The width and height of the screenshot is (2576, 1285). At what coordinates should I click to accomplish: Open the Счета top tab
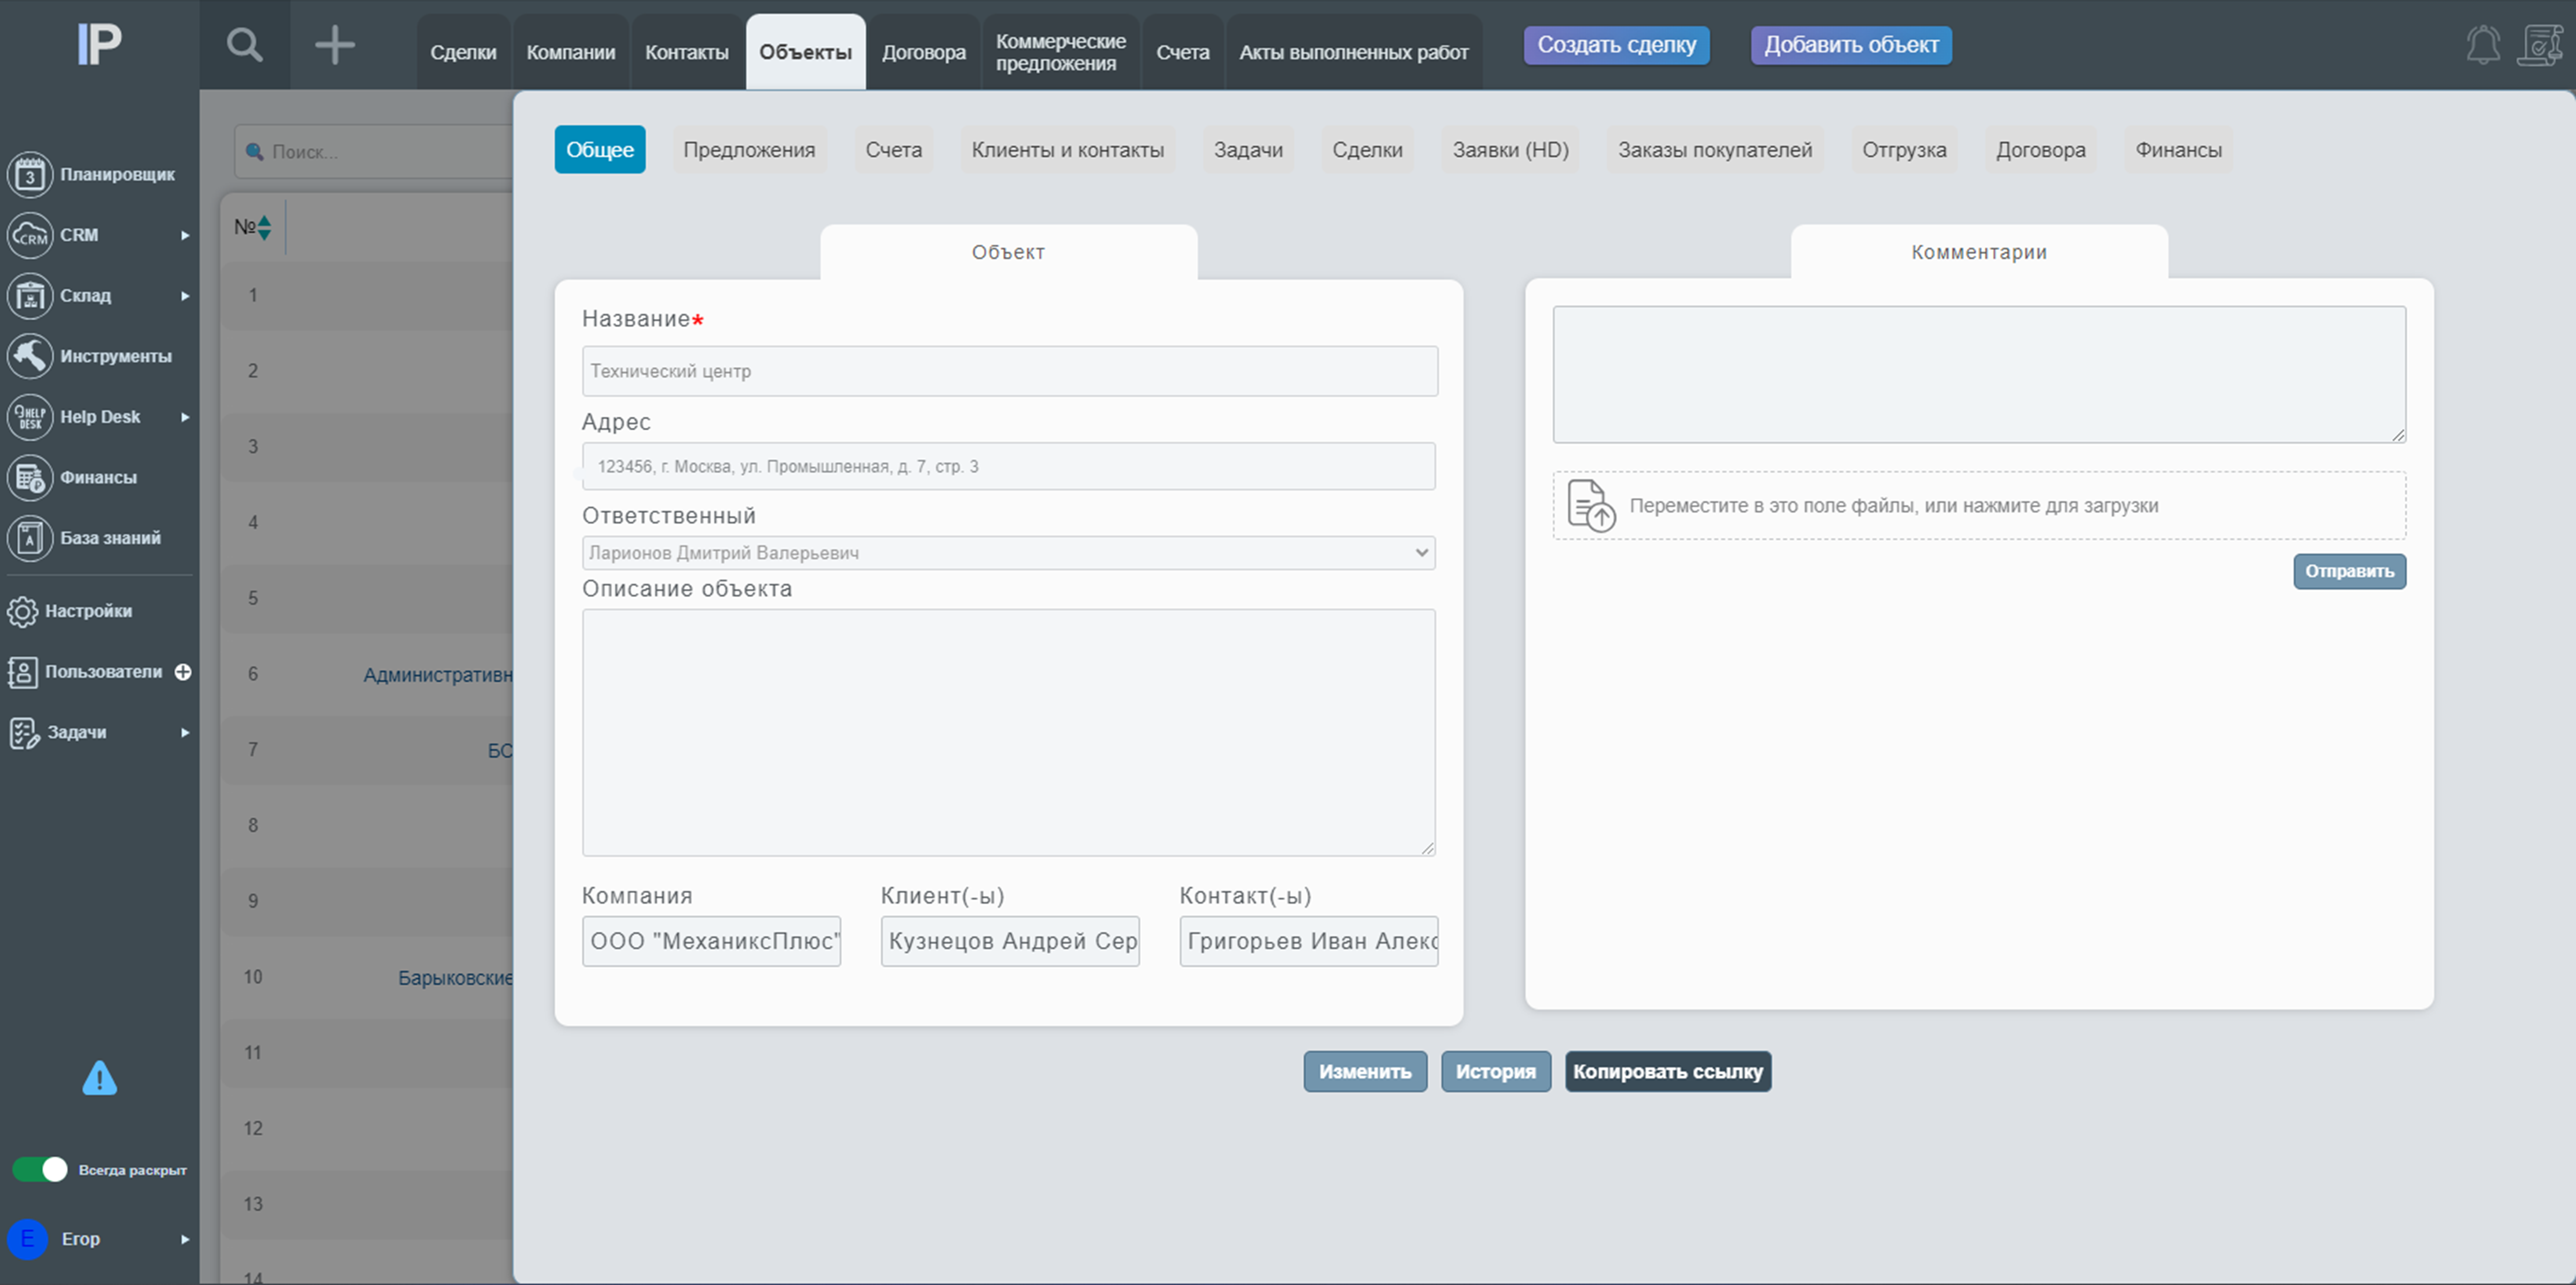(1183, 52)
